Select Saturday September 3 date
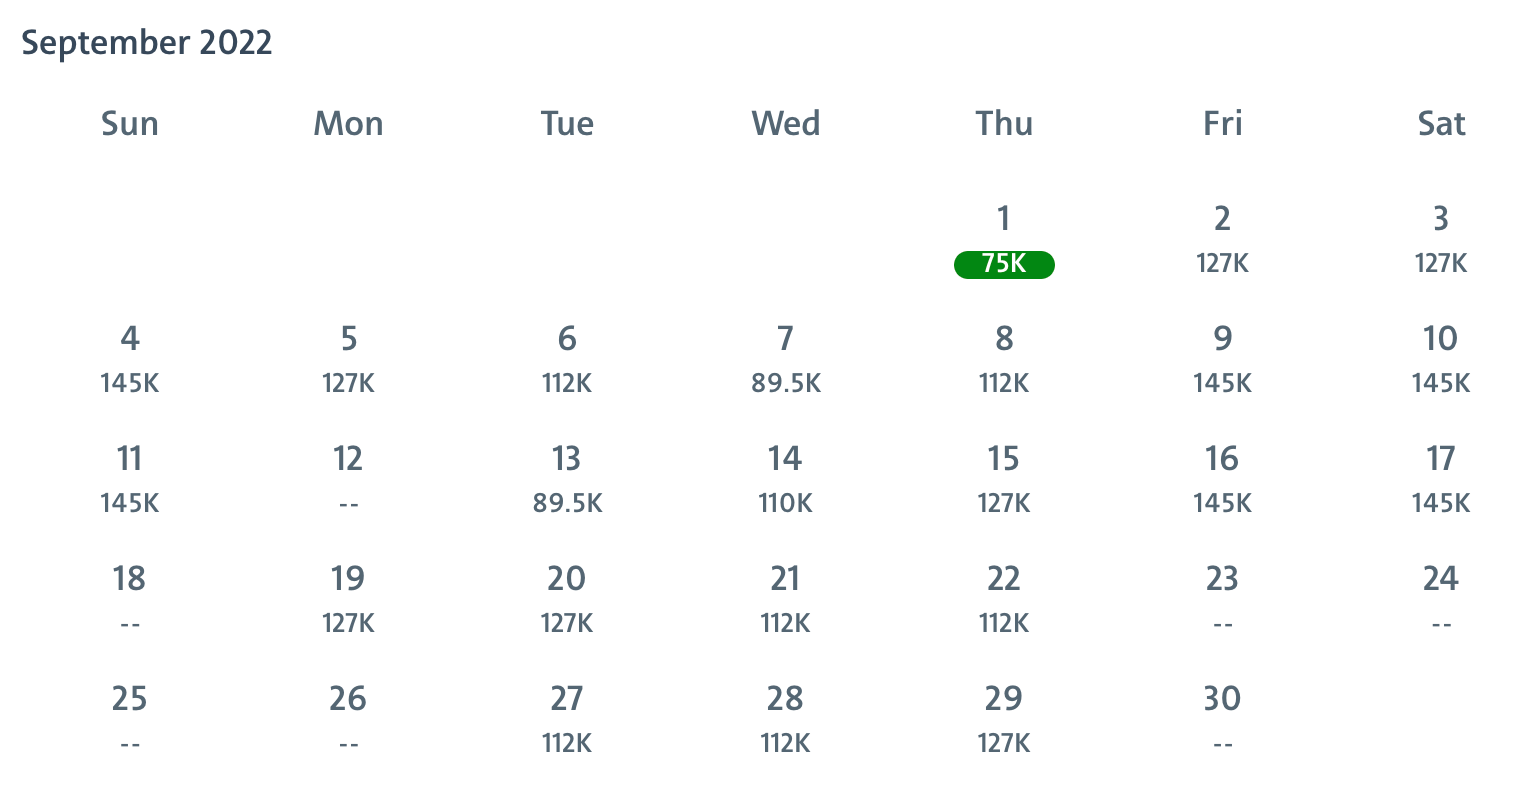The height and width of the screenshot is (788, 1524). [1440, 239]
